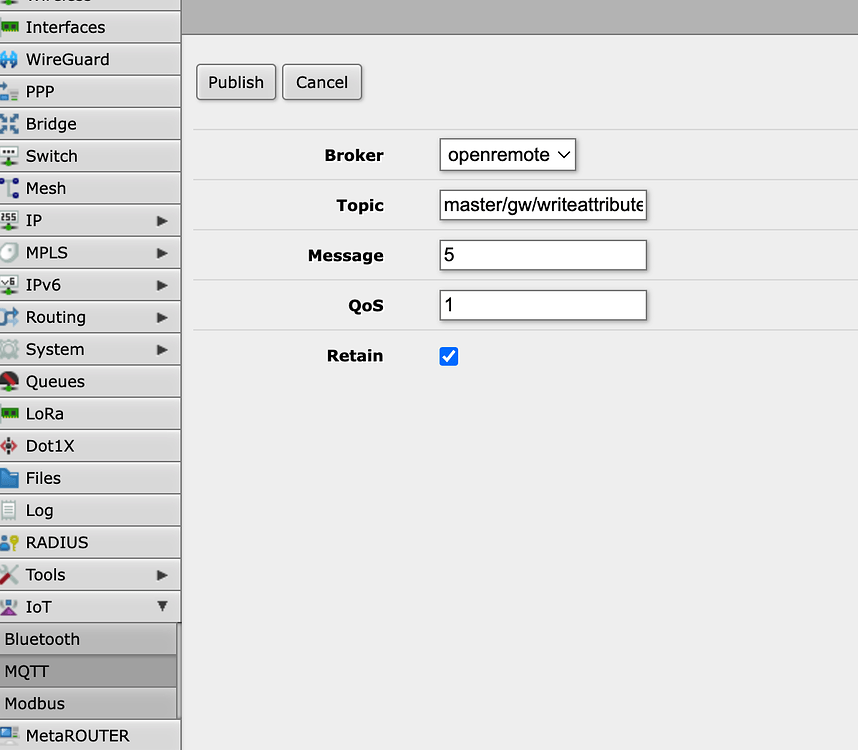Click the Bridge icon in sidebar
This screenshot has height=750, width=858.
[10, 124]
